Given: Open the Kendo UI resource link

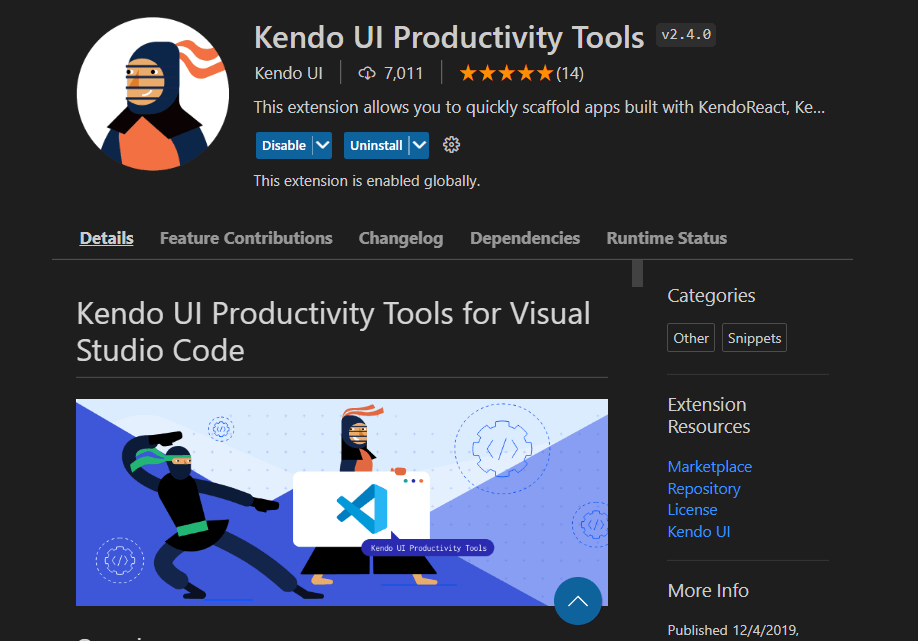Looking at the screenshot, I should (698, 532).
